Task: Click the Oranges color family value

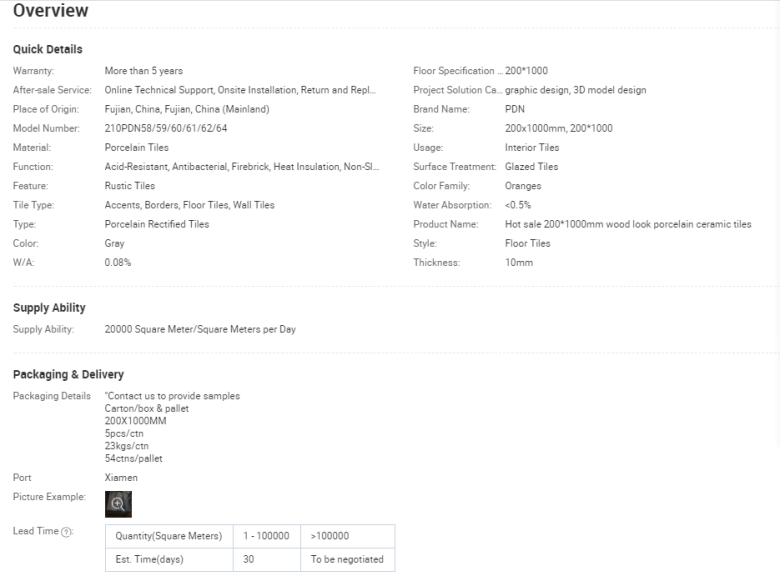Action: point(525,186)
